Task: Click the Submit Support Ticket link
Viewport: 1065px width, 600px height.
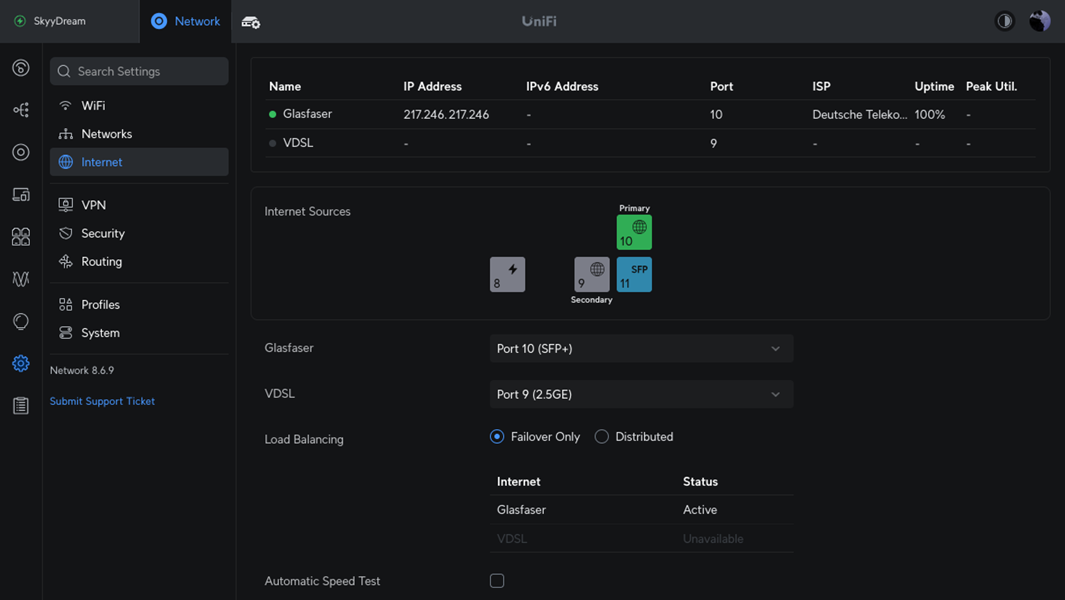Action: click(102, 401)
